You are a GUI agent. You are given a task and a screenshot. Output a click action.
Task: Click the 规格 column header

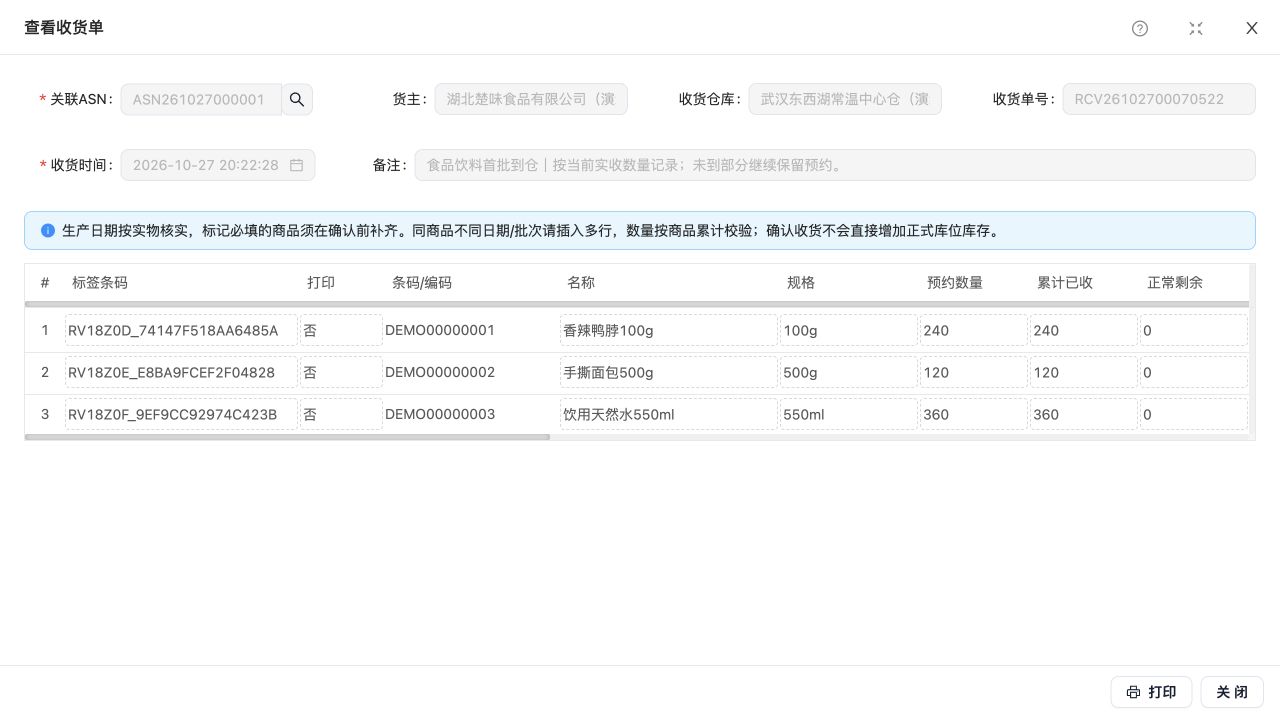(801, 283)
